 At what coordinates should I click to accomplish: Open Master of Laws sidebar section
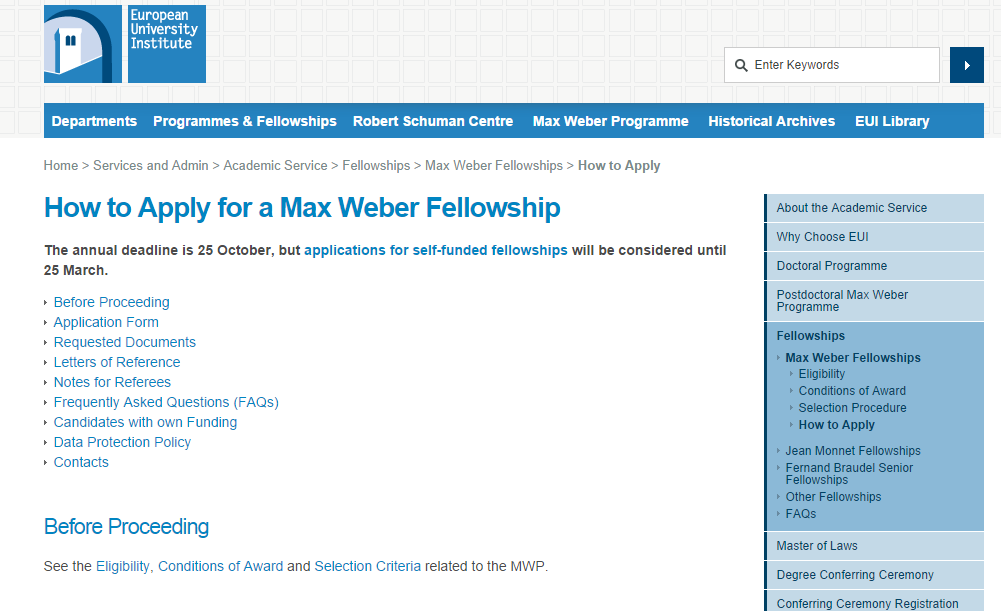pos(817,546)
